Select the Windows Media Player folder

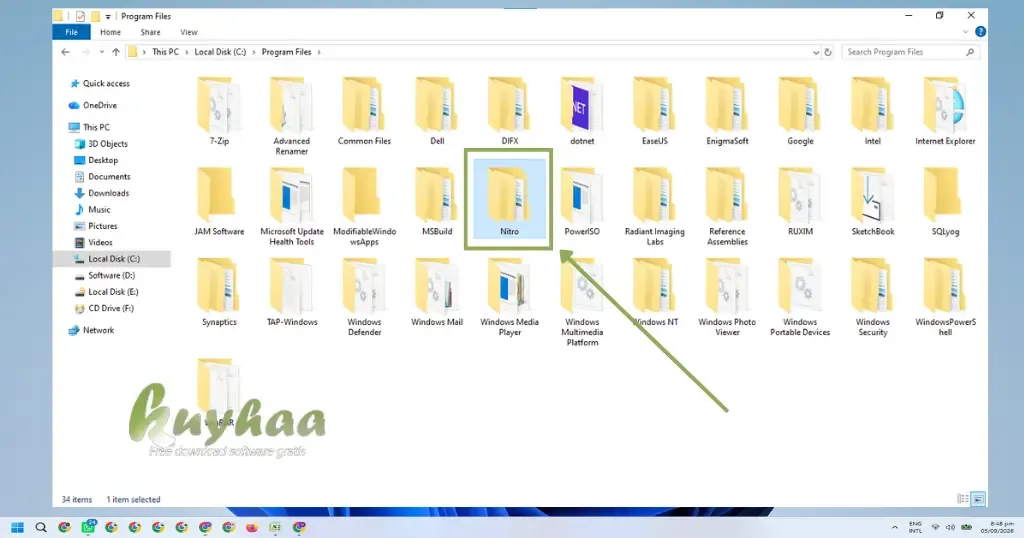[x=509, y=297]
